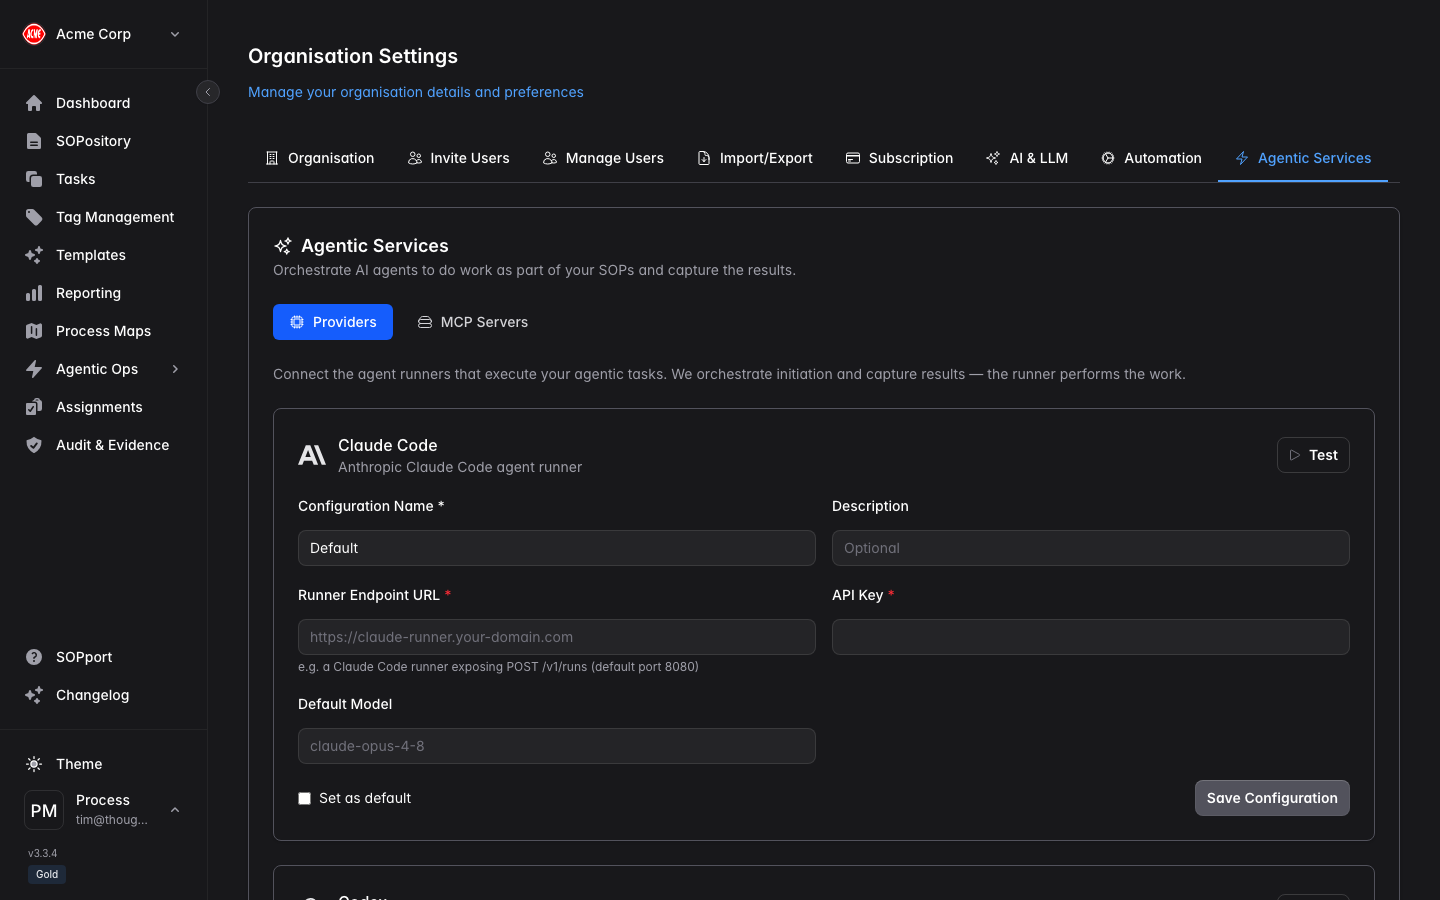The height and width of the screenshot is (900, 1440).
Task: Click the organisation details subtitle text
Action: [x=416, y=92]
